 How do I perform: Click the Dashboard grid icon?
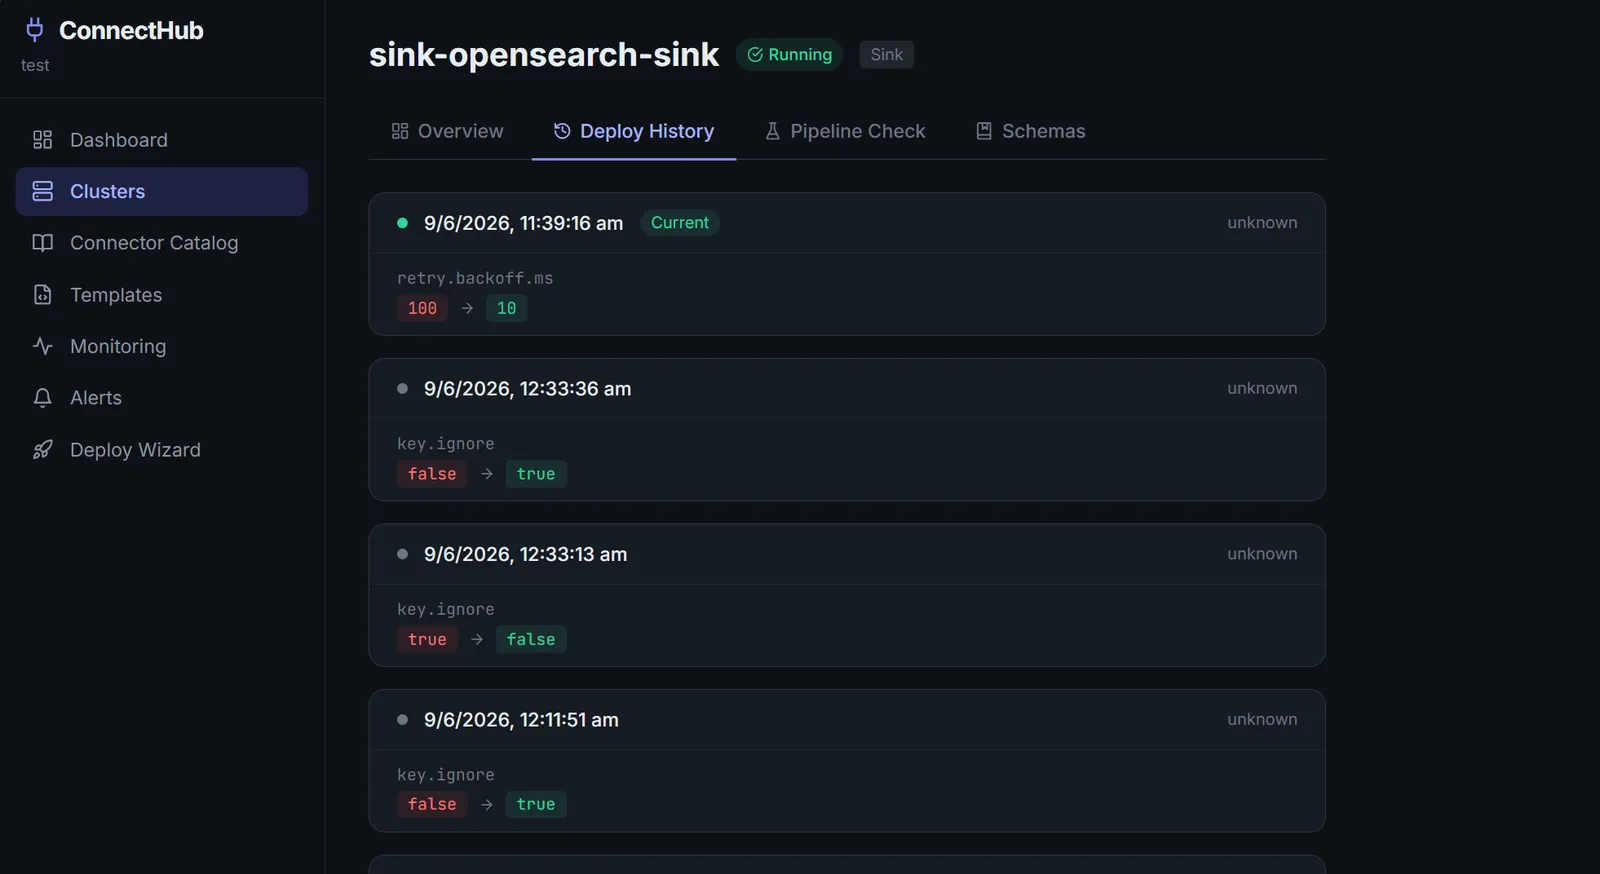42,140
